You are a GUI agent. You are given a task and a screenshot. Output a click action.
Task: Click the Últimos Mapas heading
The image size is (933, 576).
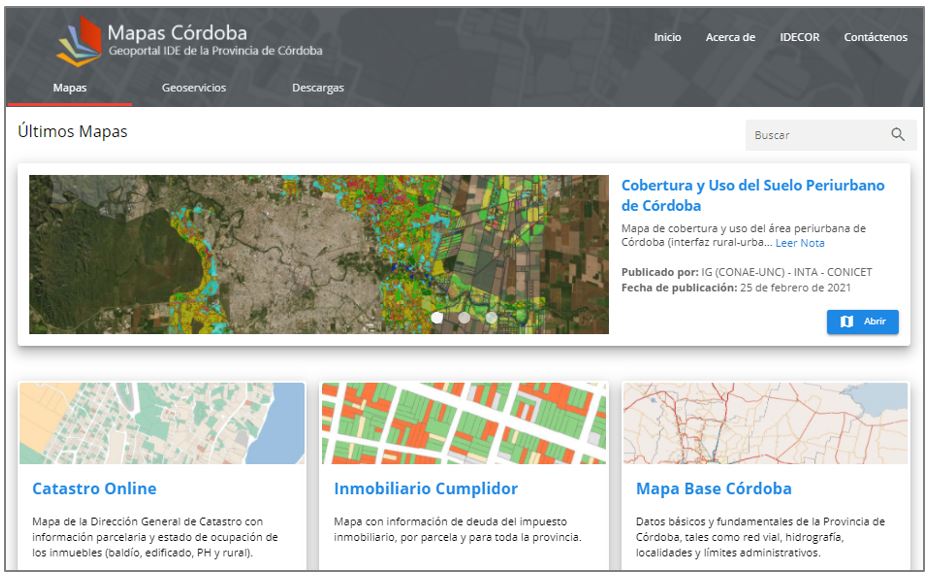(73, 132)
